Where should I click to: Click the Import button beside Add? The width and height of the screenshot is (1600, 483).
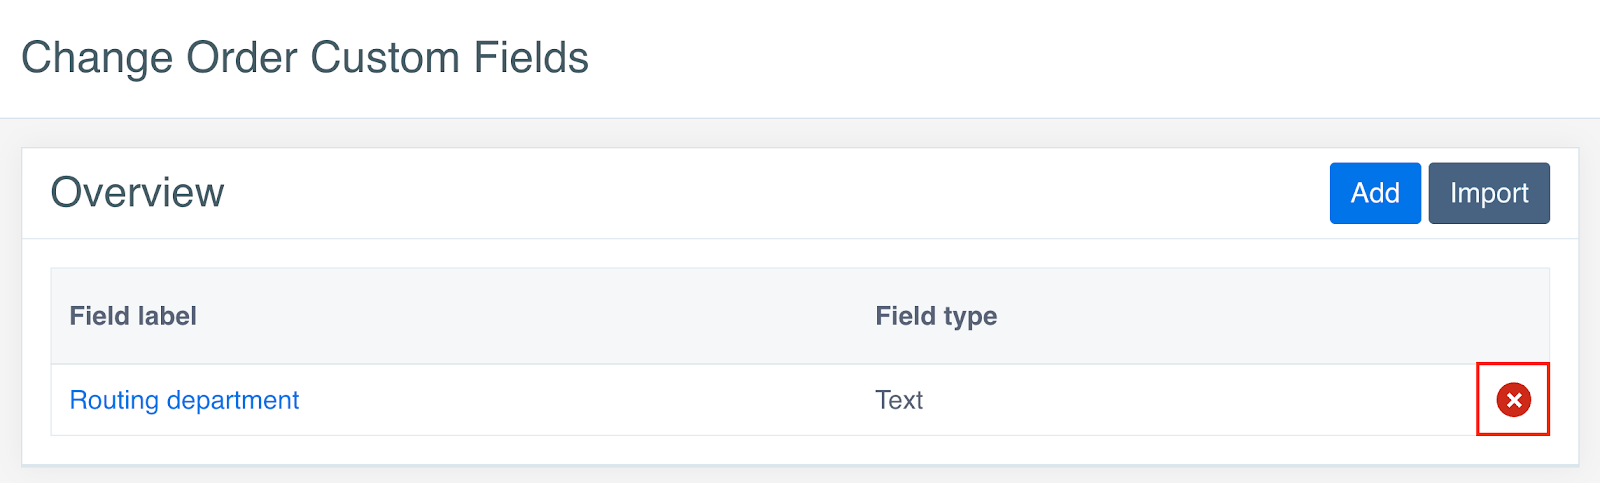pos(1489,193)
